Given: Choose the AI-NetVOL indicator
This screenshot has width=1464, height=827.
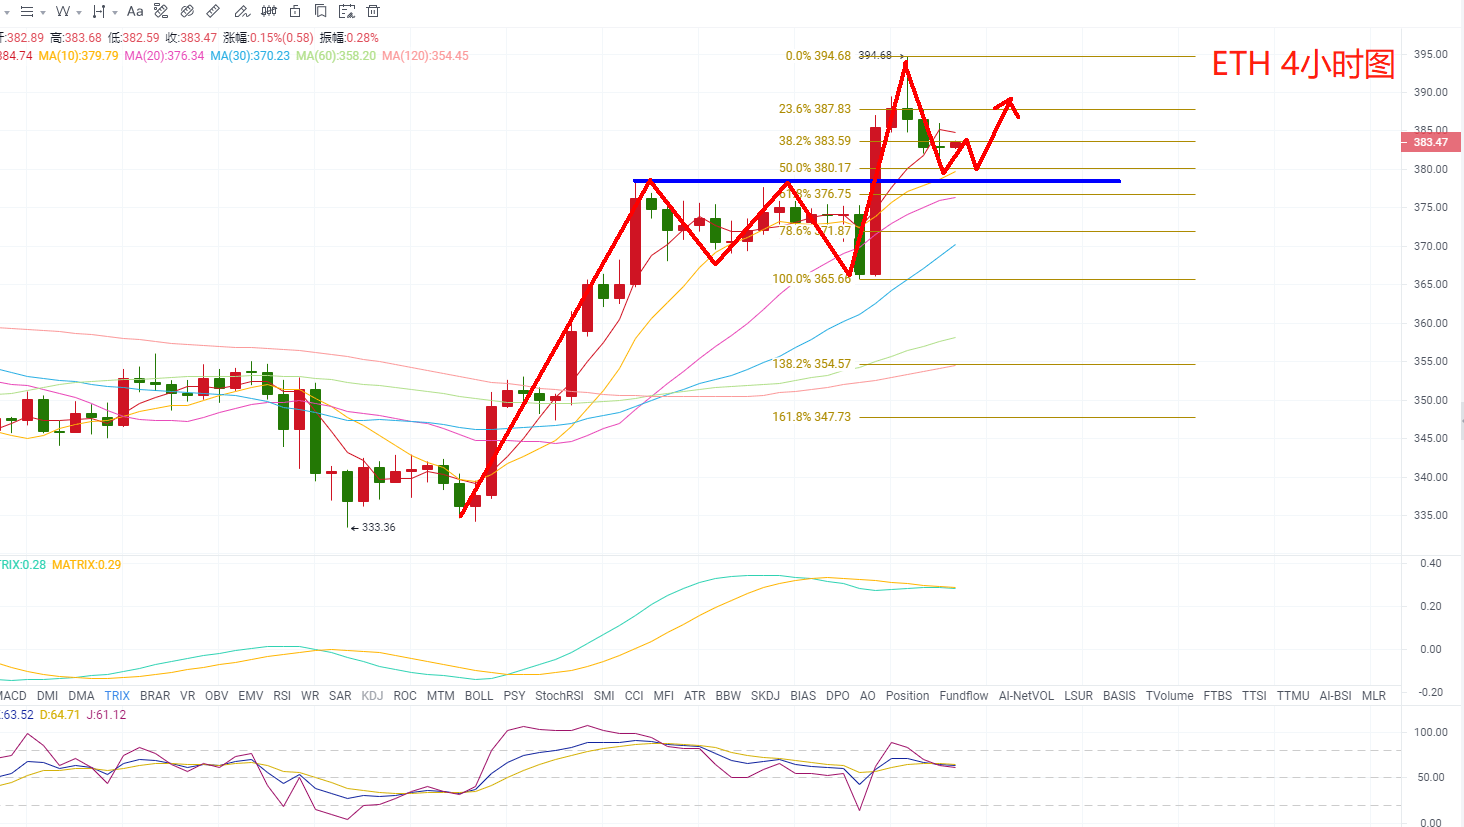Looking at the screenshot, I should tap(1026, 696).
